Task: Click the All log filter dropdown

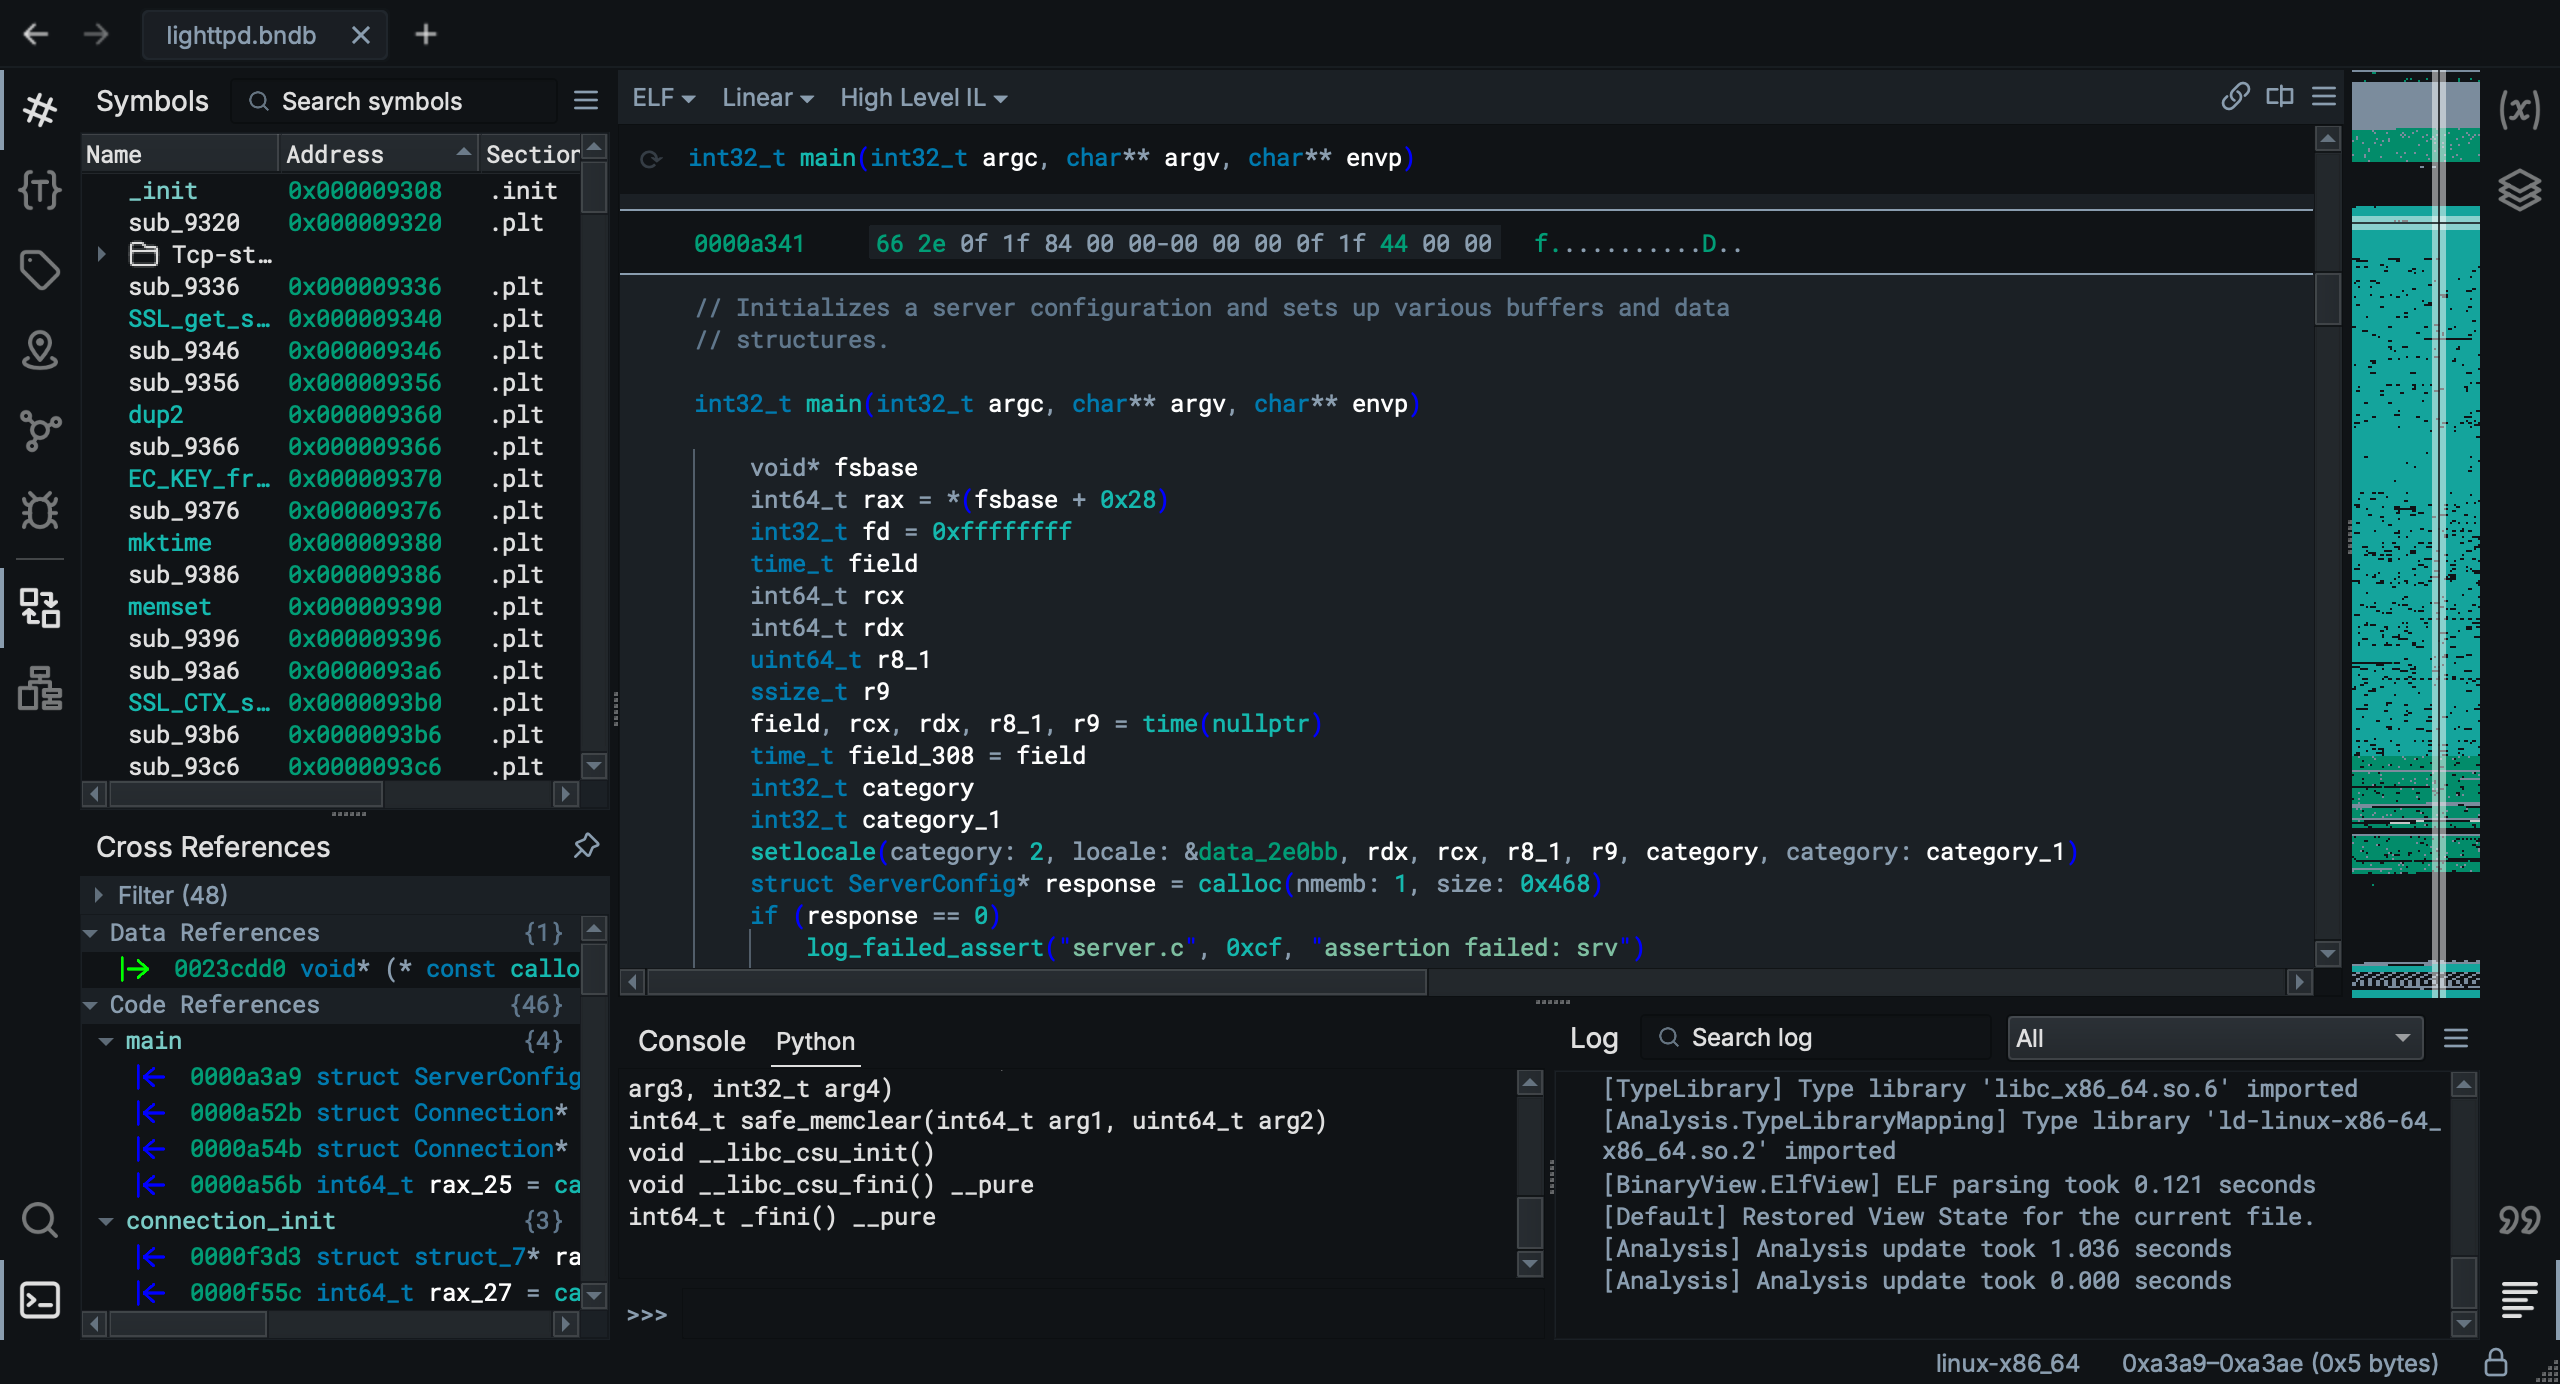Action: [2214, 1038]
